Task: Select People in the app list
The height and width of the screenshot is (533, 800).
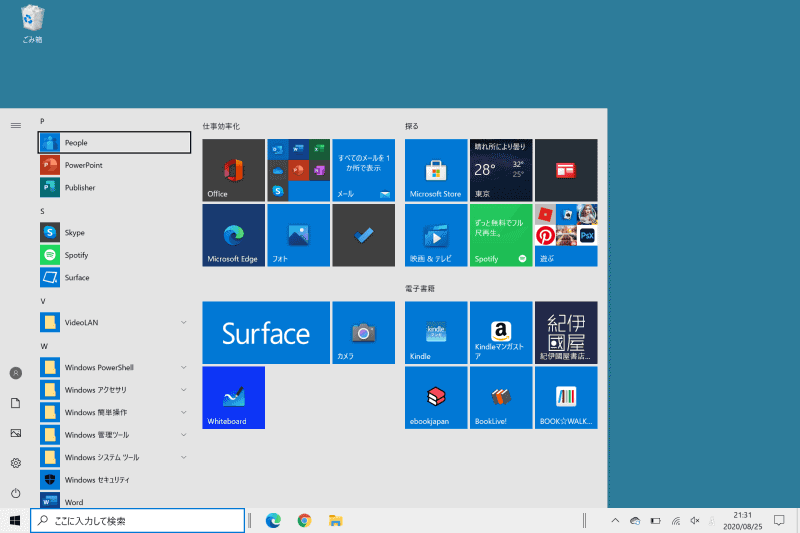Action: [x=114, y=142]
